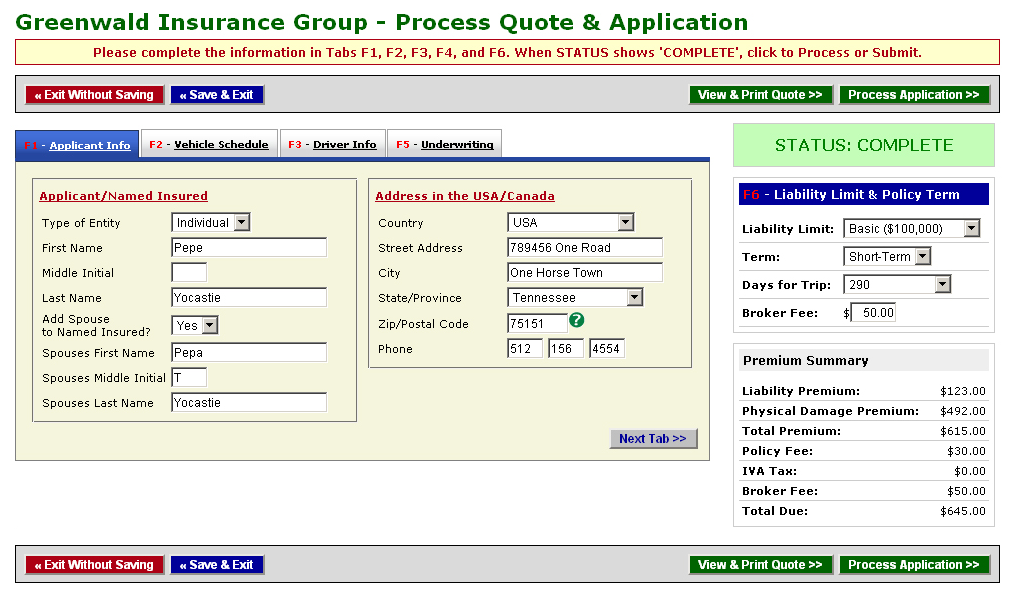Click the top View & Print Quote button
The width and height of the screenshot is (1021, 600).
pos(761,95)
